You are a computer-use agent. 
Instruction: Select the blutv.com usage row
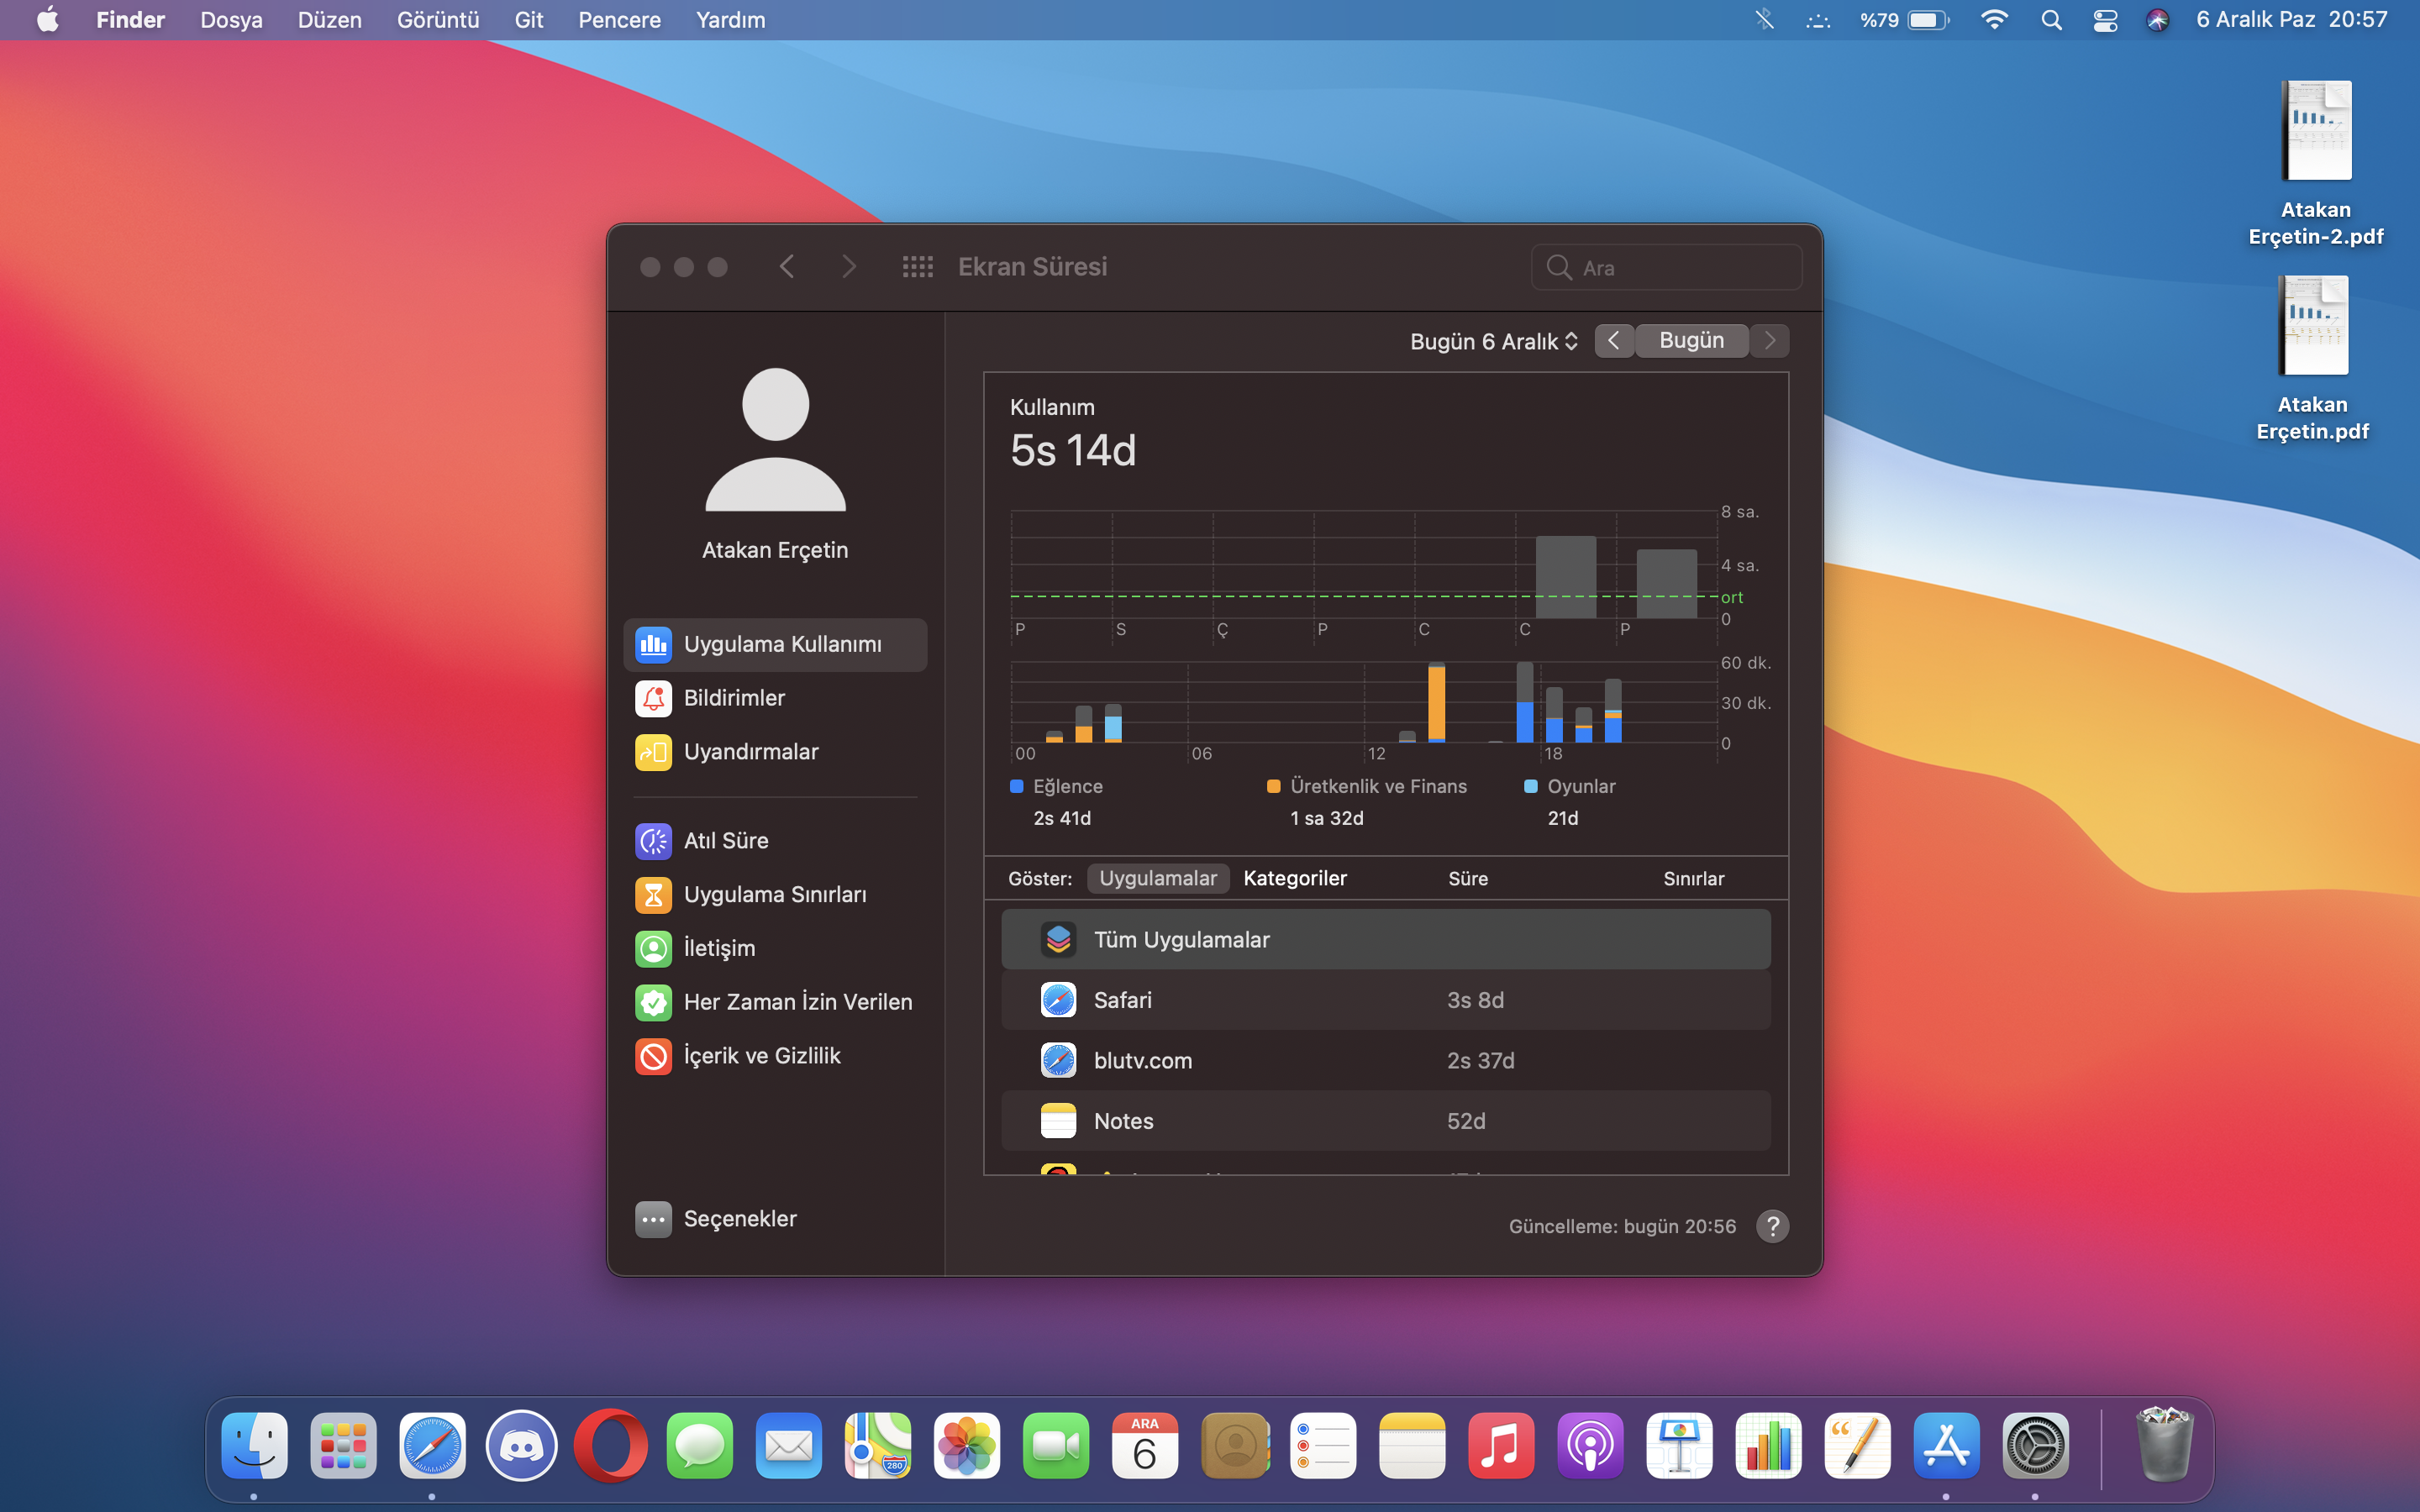pyautogui.click(x=1385, y=1060)
